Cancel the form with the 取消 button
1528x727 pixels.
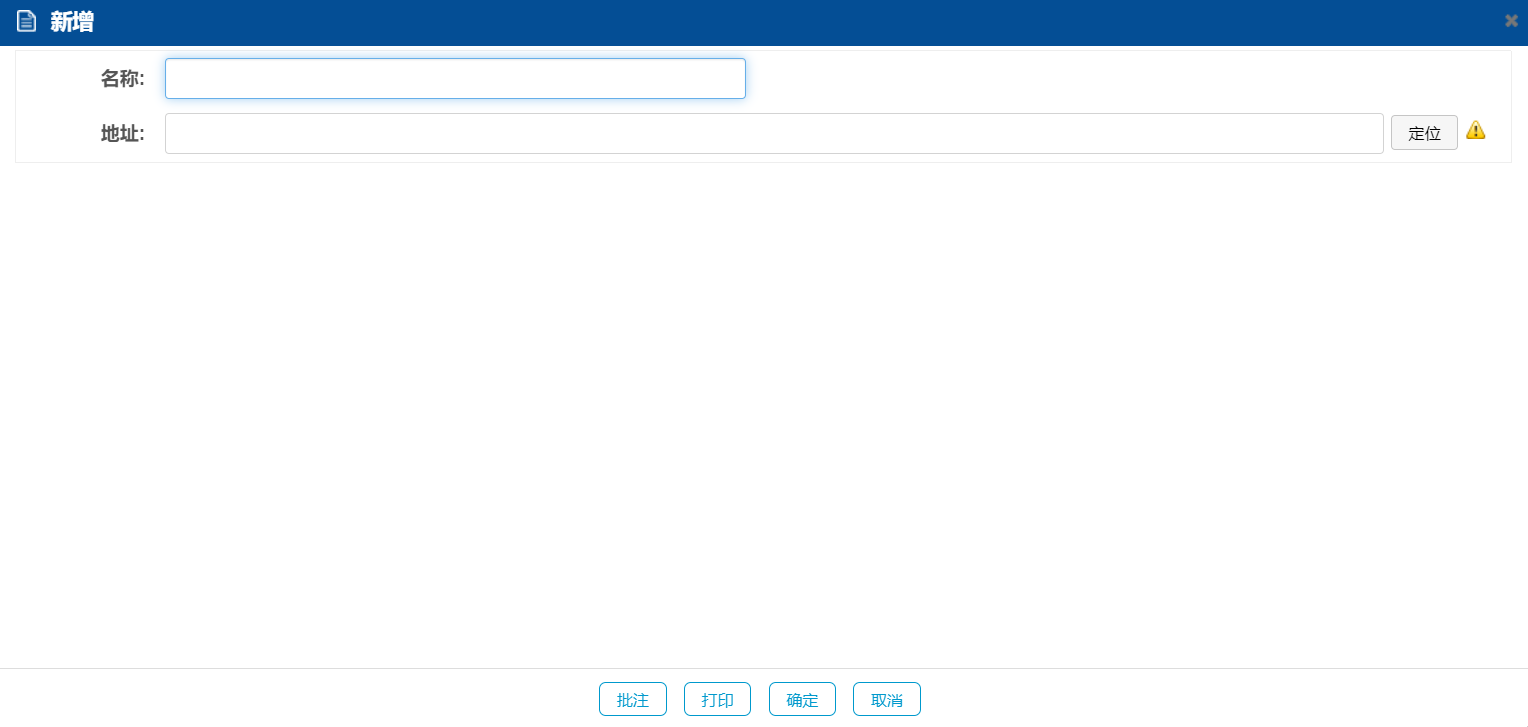click(886, 700)
